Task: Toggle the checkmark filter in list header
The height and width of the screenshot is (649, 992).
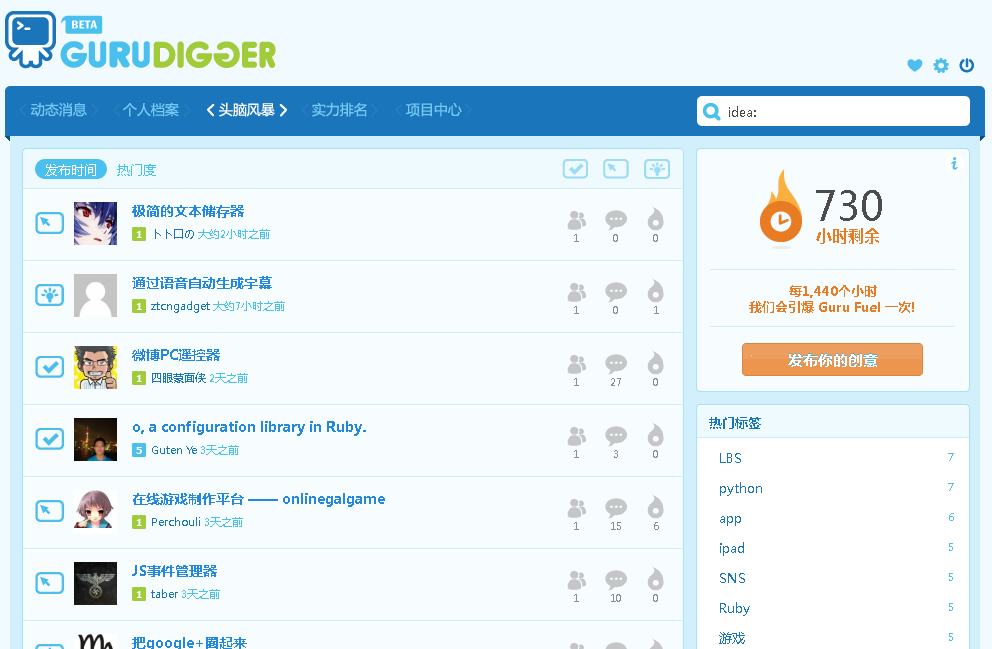Action: 575,169
